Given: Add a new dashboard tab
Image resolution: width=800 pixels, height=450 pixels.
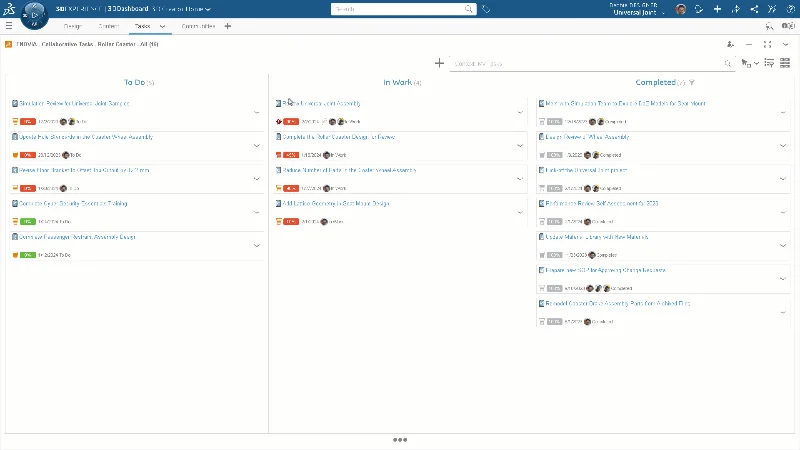Looking at the screenshot, I should [x=227, y=26].
